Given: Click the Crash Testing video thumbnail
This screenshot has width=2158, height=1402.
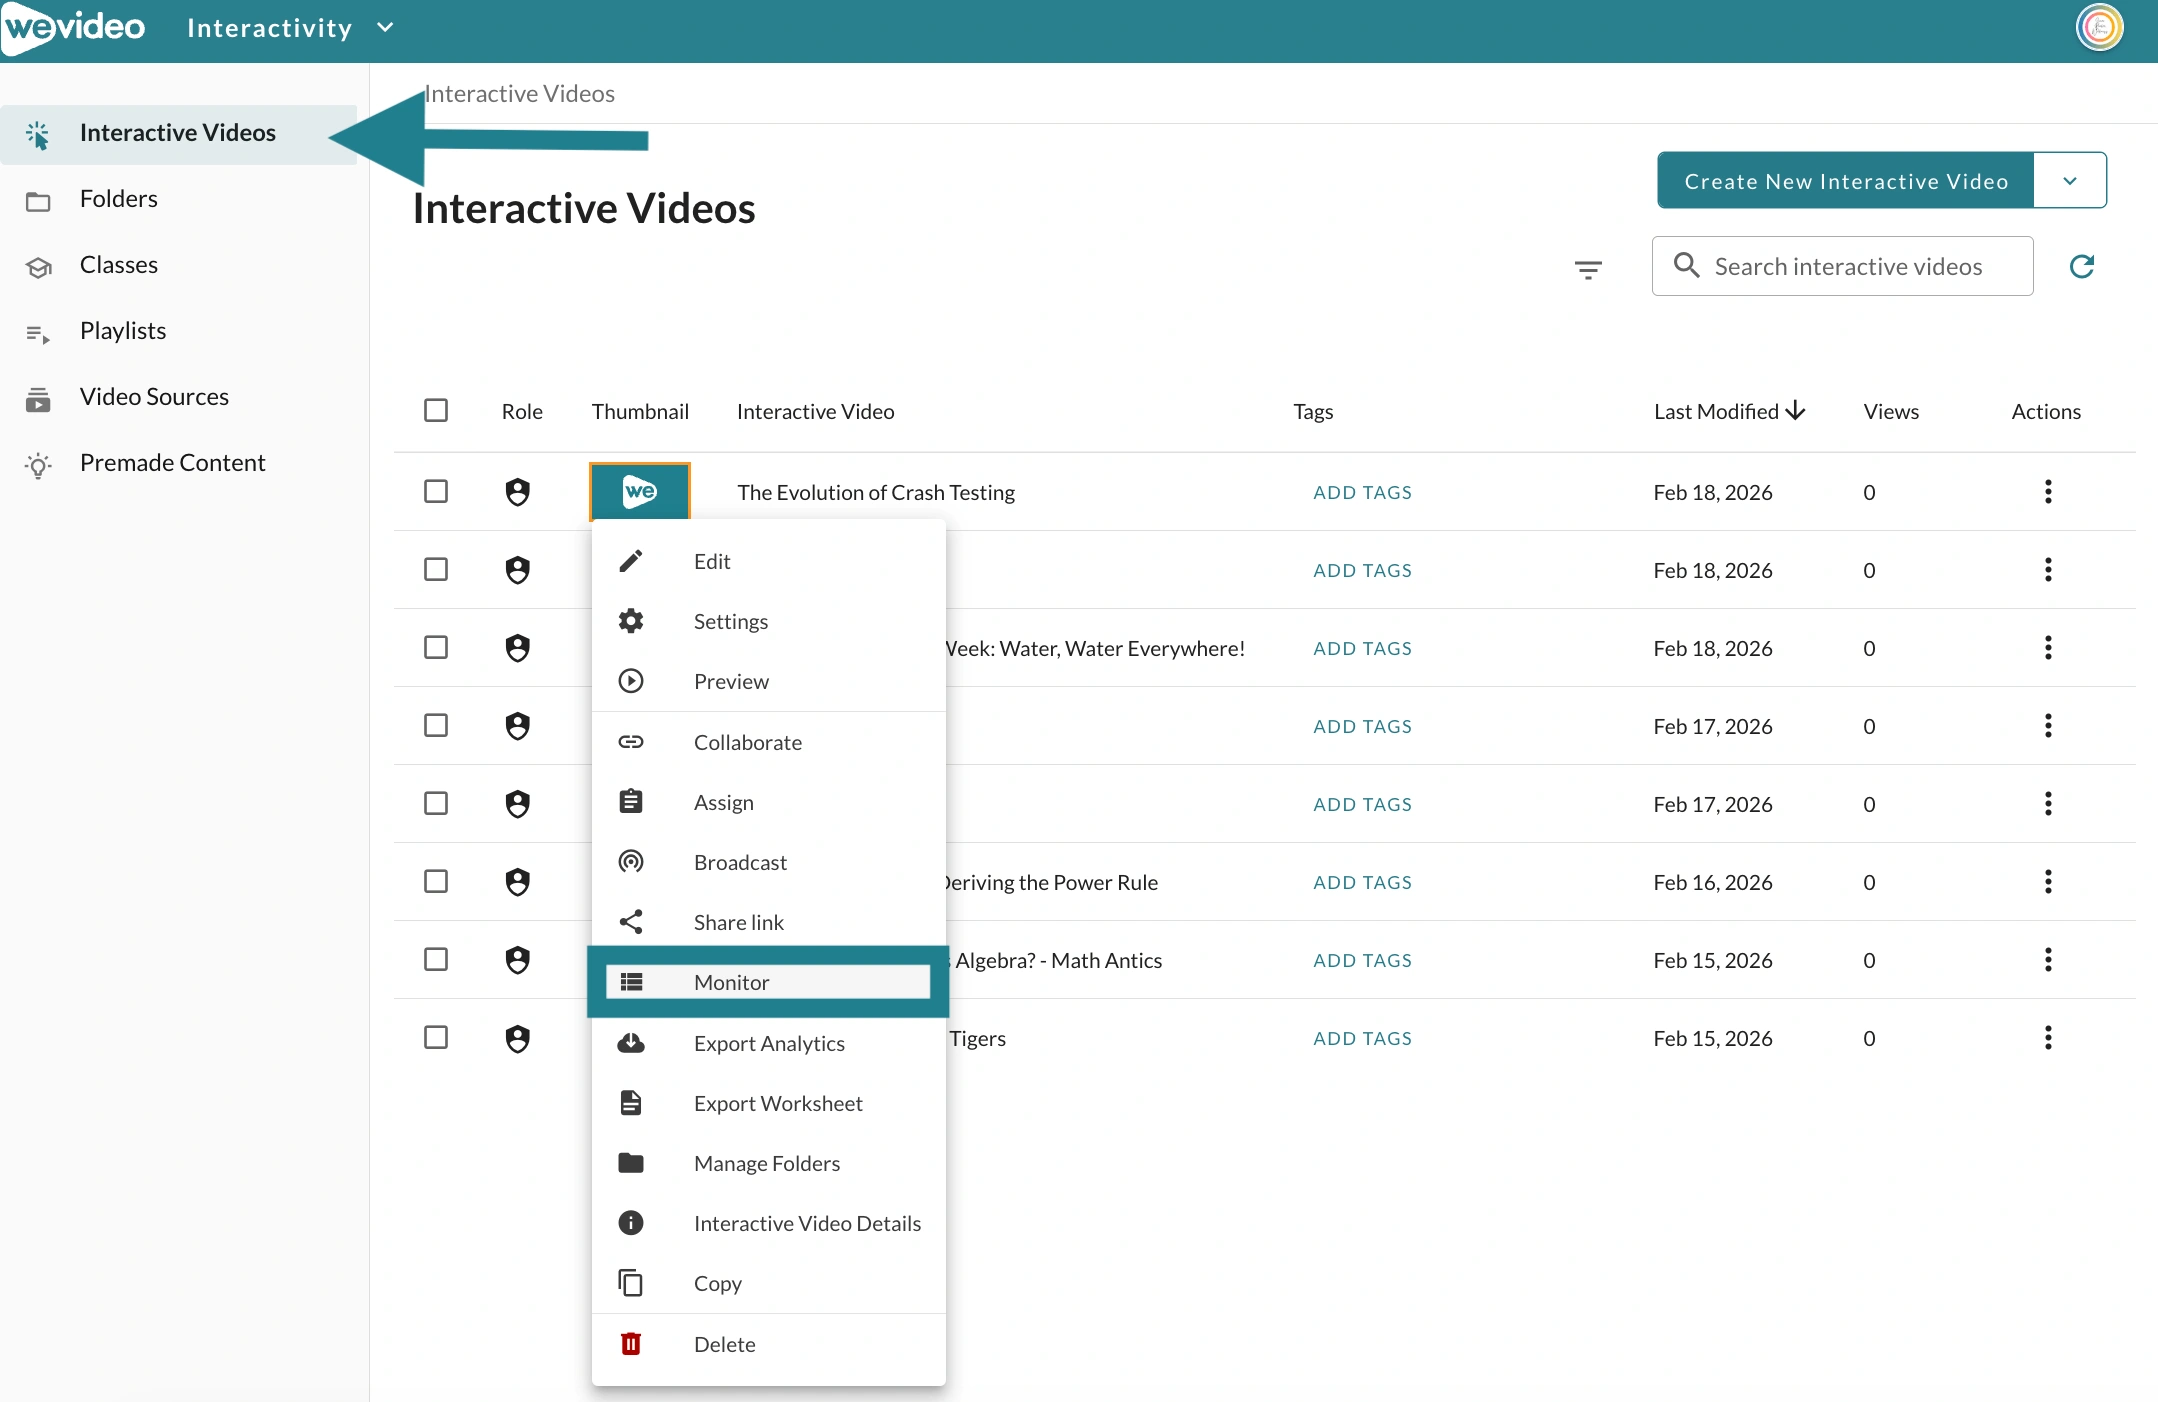Looking at the screenshot, I should (640, 491).
